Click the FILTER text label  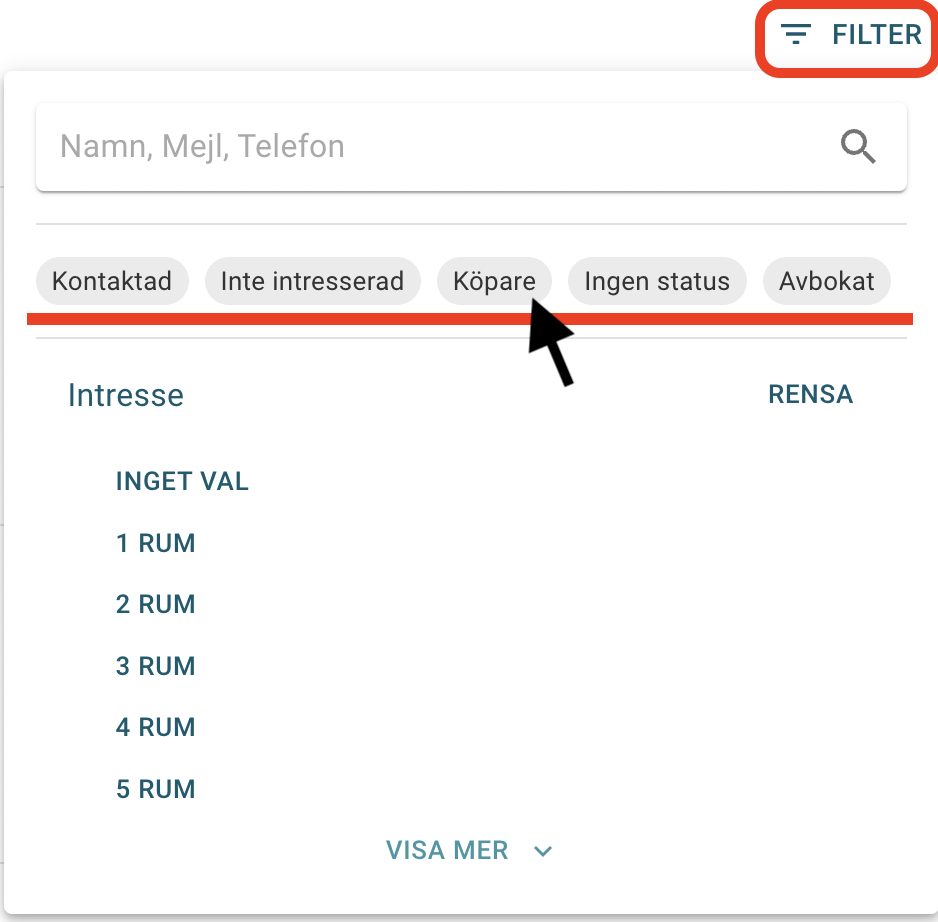pos(877,35)
